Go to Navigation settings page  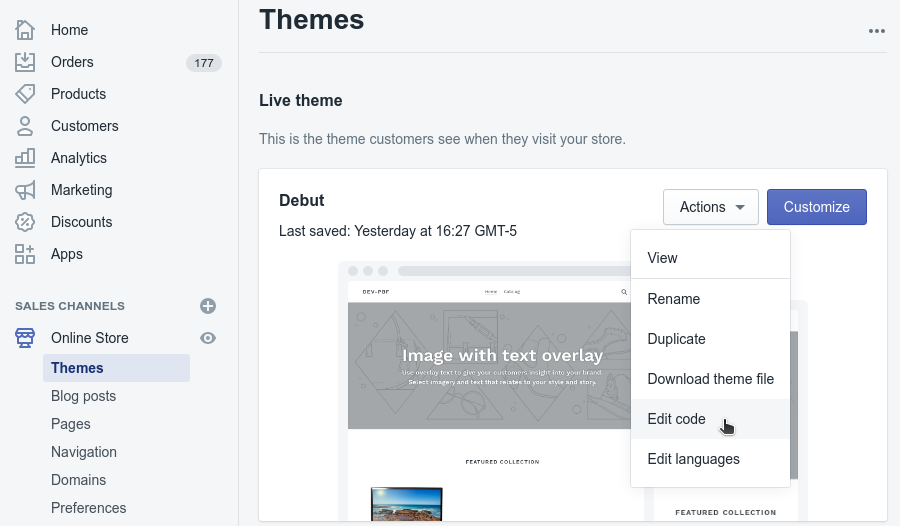[84, 452]
